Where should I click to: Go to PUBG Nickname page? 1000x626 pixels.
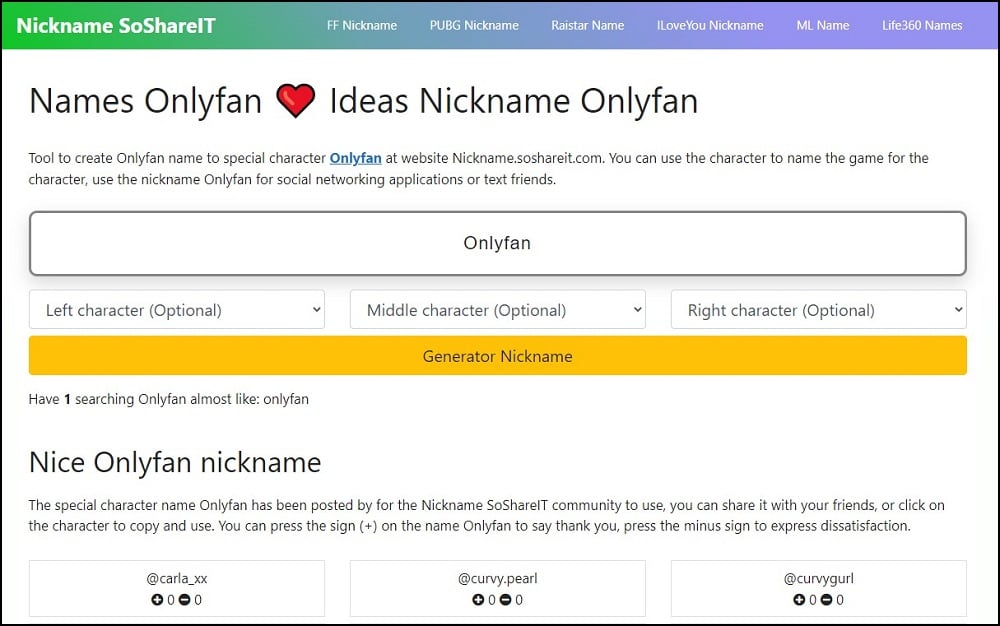pyautogui.click(x=474, y=25)
